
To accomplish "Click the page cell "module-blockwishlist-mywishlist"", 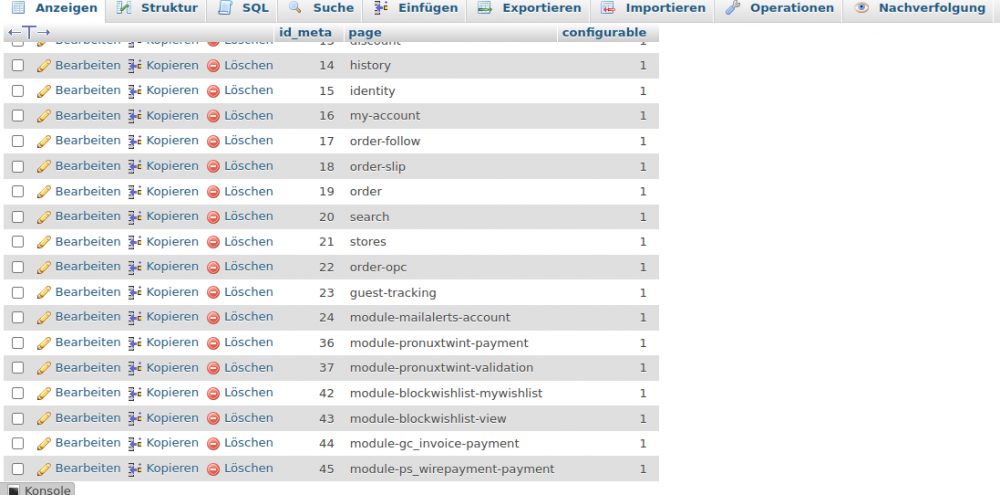I will point(446,394).
